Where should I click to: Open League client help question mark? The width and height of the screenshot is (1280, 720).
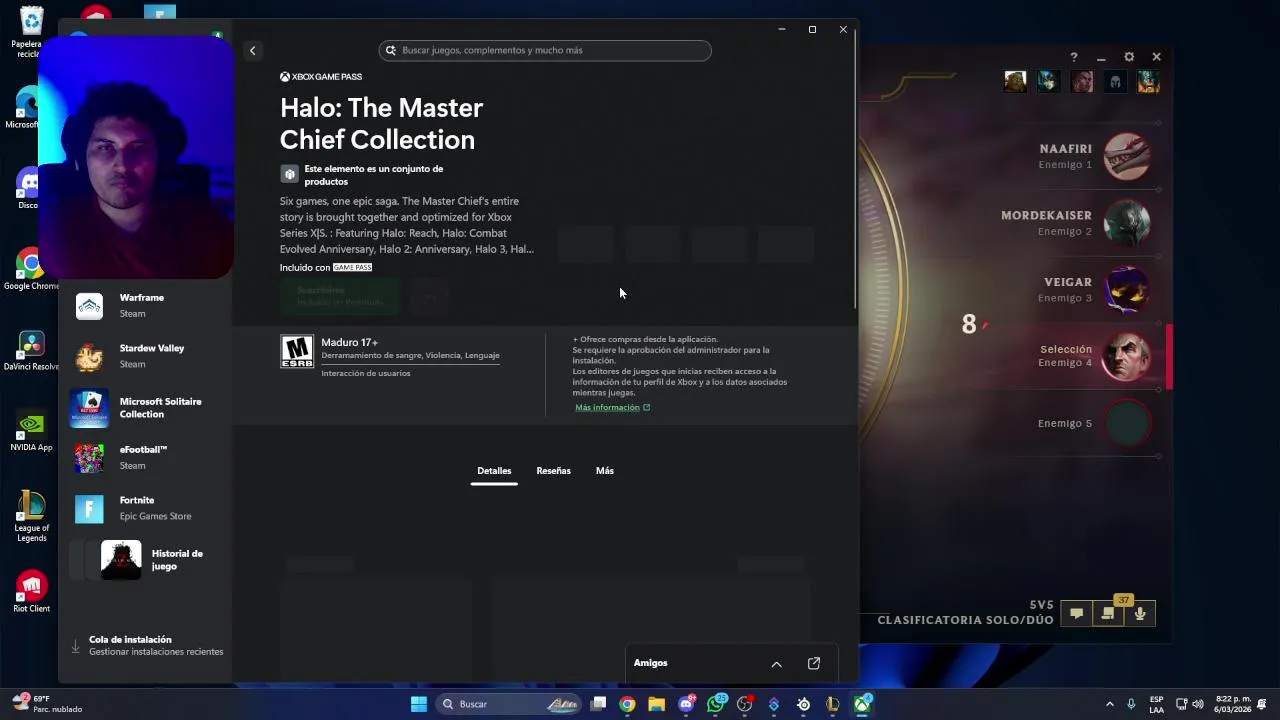coord(1074,57)
